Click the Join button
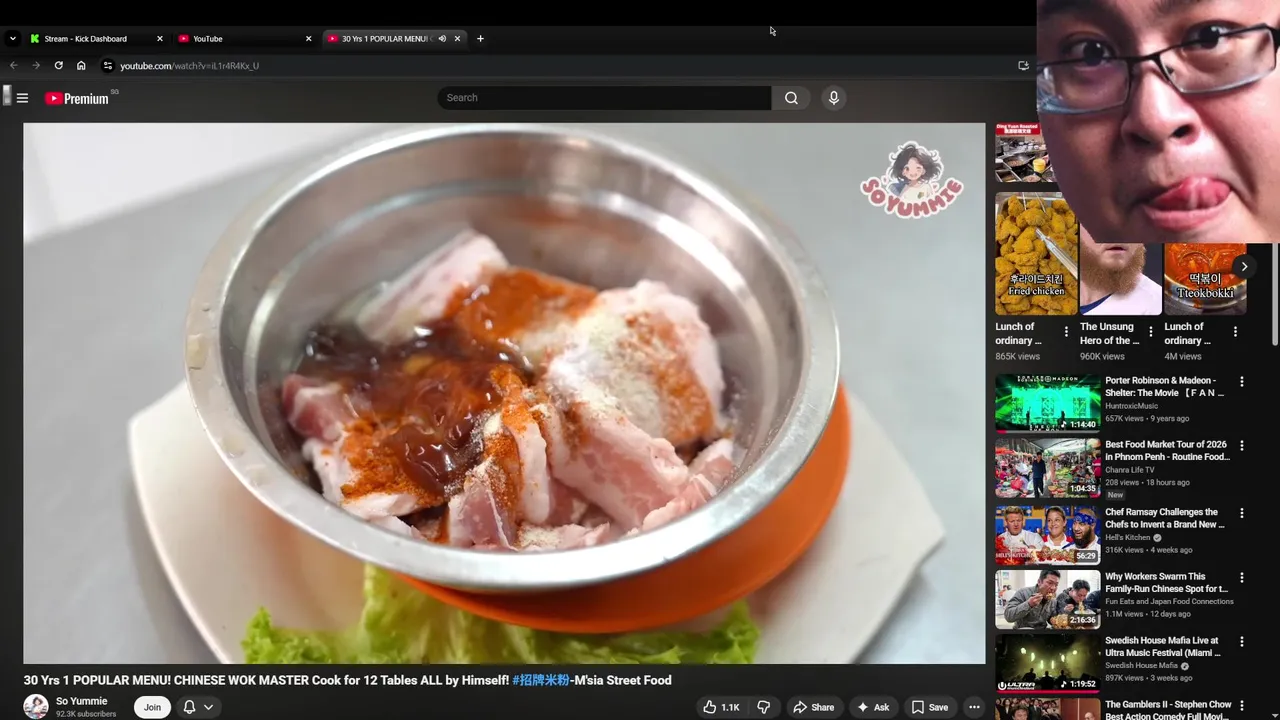This screenshot has width=1280, height=720. click(x=152, y=707)
